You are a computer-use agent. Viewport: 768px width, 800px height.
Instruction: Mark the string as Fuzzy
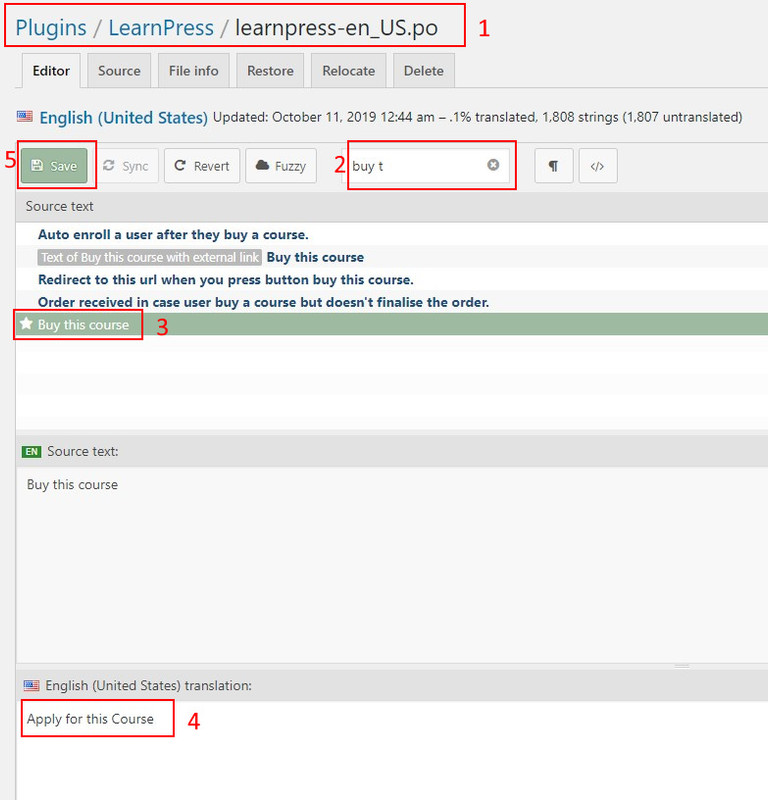(281, 166)
